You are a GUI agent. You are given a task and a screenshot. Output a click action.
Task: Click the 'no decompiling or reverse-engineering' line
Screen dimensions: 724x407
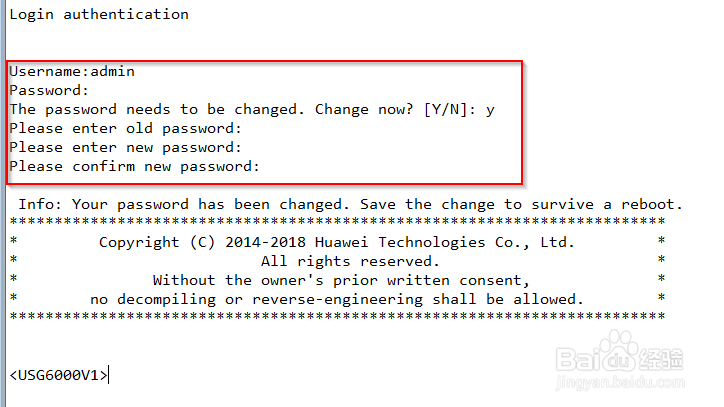pos(337,299)
